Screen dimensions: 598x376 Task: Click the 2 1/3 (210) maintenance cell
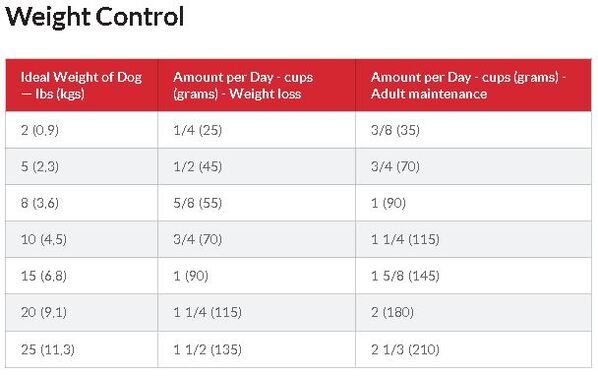(473, 349)
